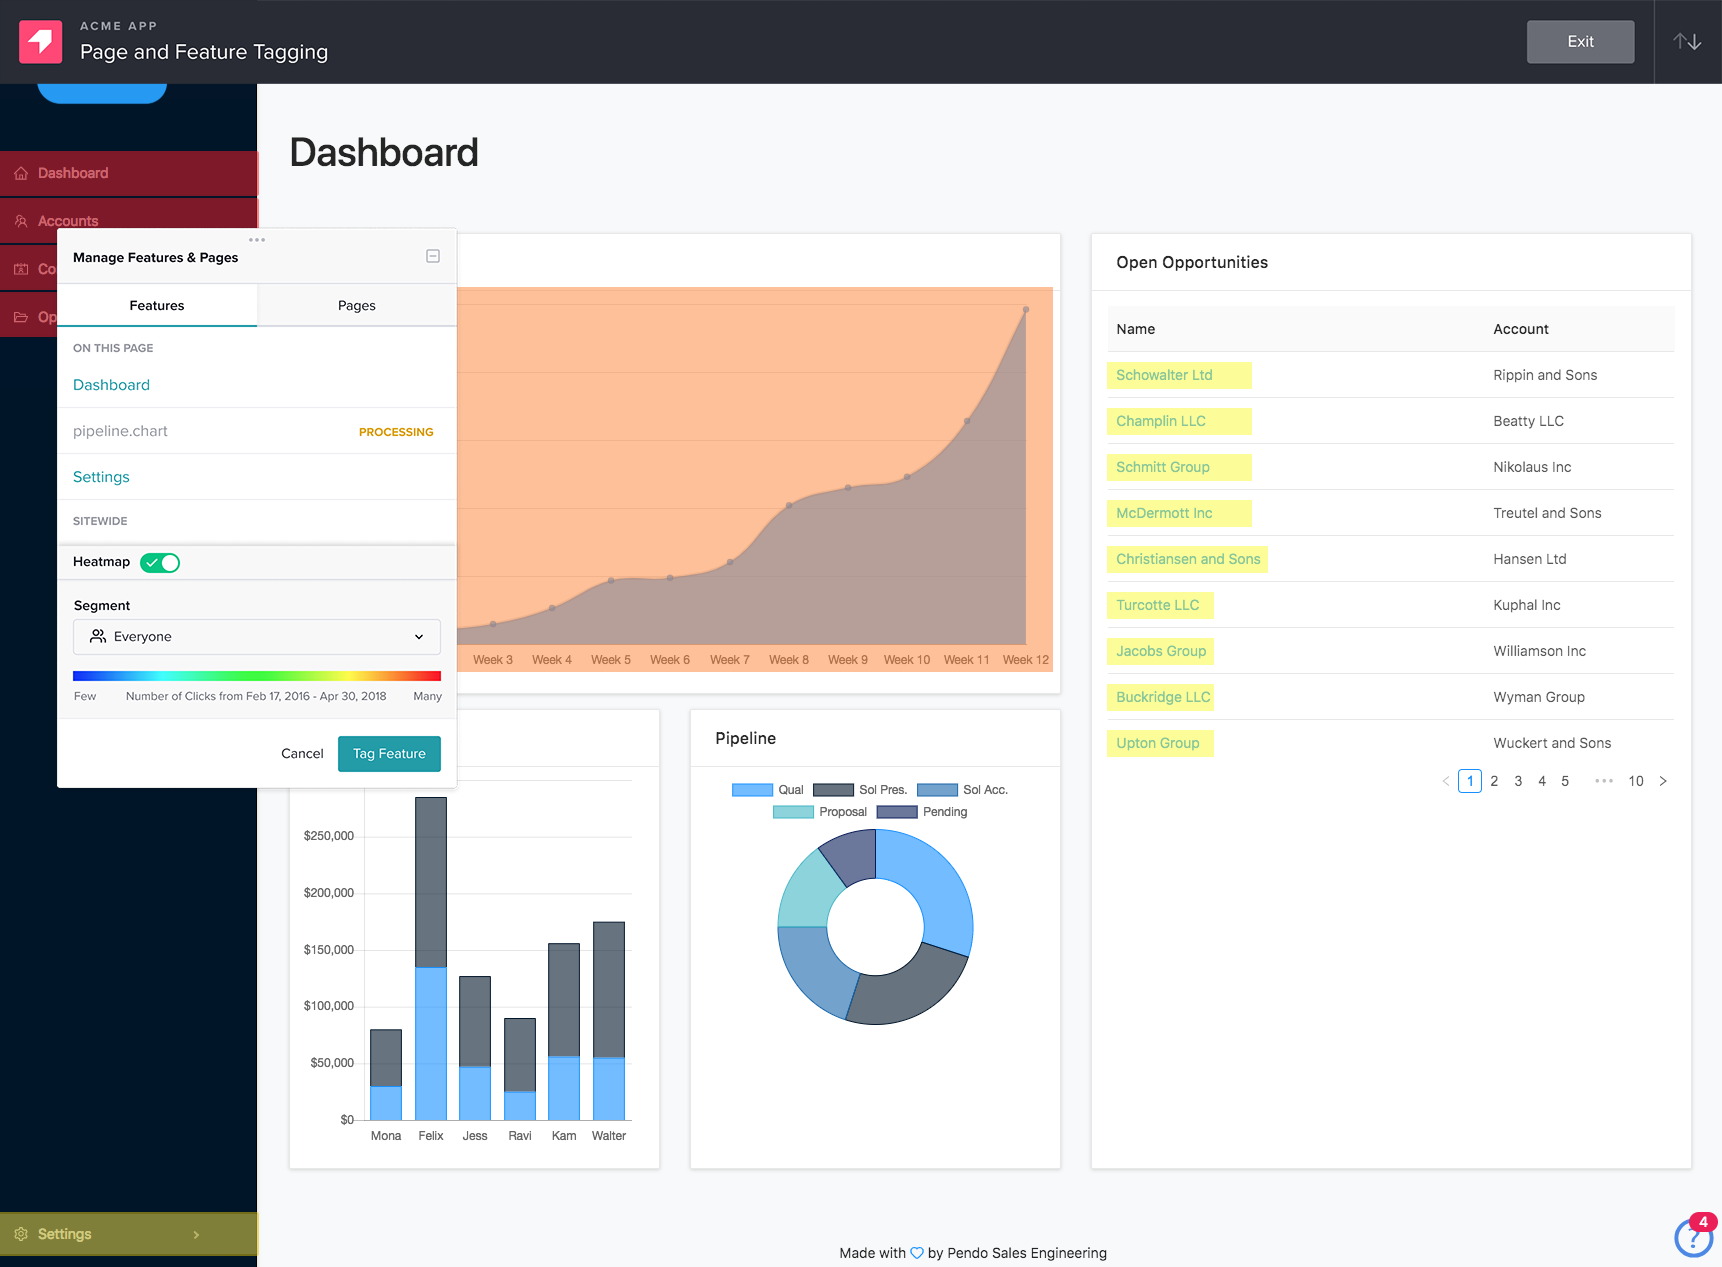
Task: Open the Schowalter Ltd opportunity
Action: (1164, 375)
